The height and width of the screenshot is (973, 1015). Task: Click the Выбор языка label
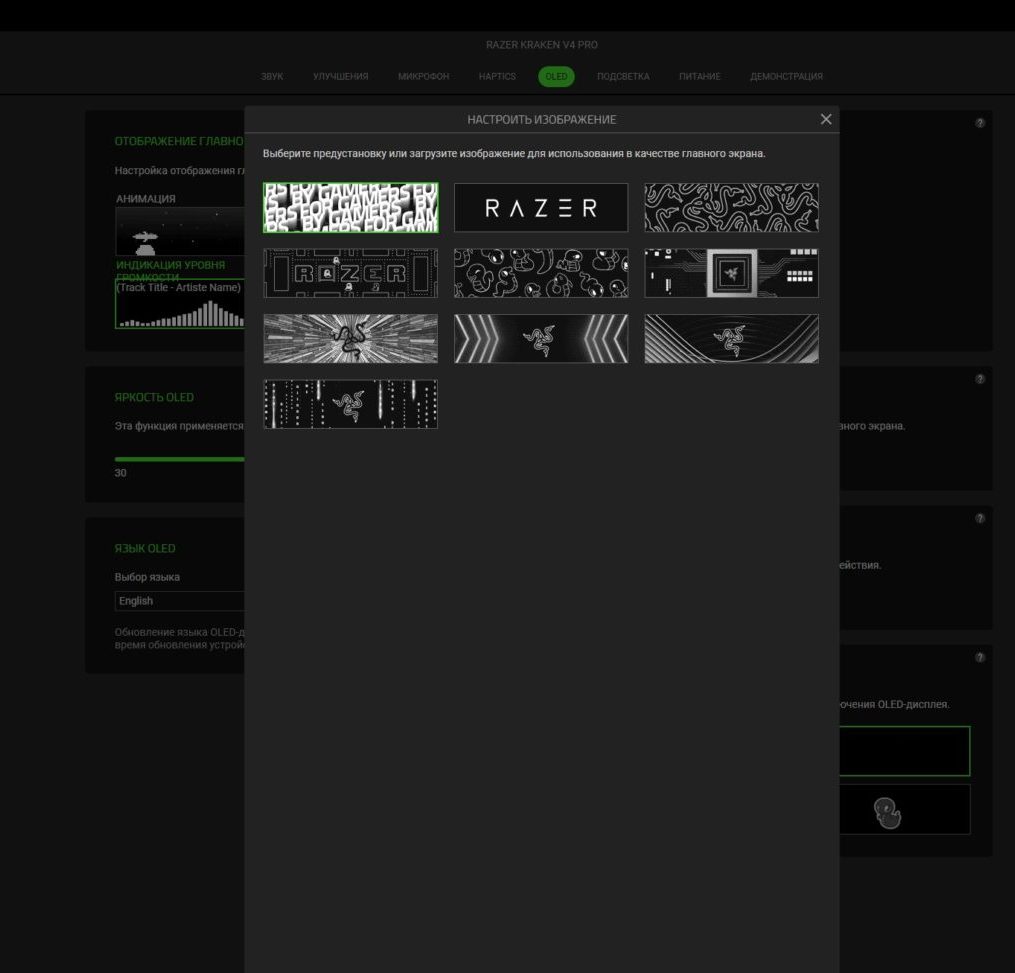coord(147,577)
